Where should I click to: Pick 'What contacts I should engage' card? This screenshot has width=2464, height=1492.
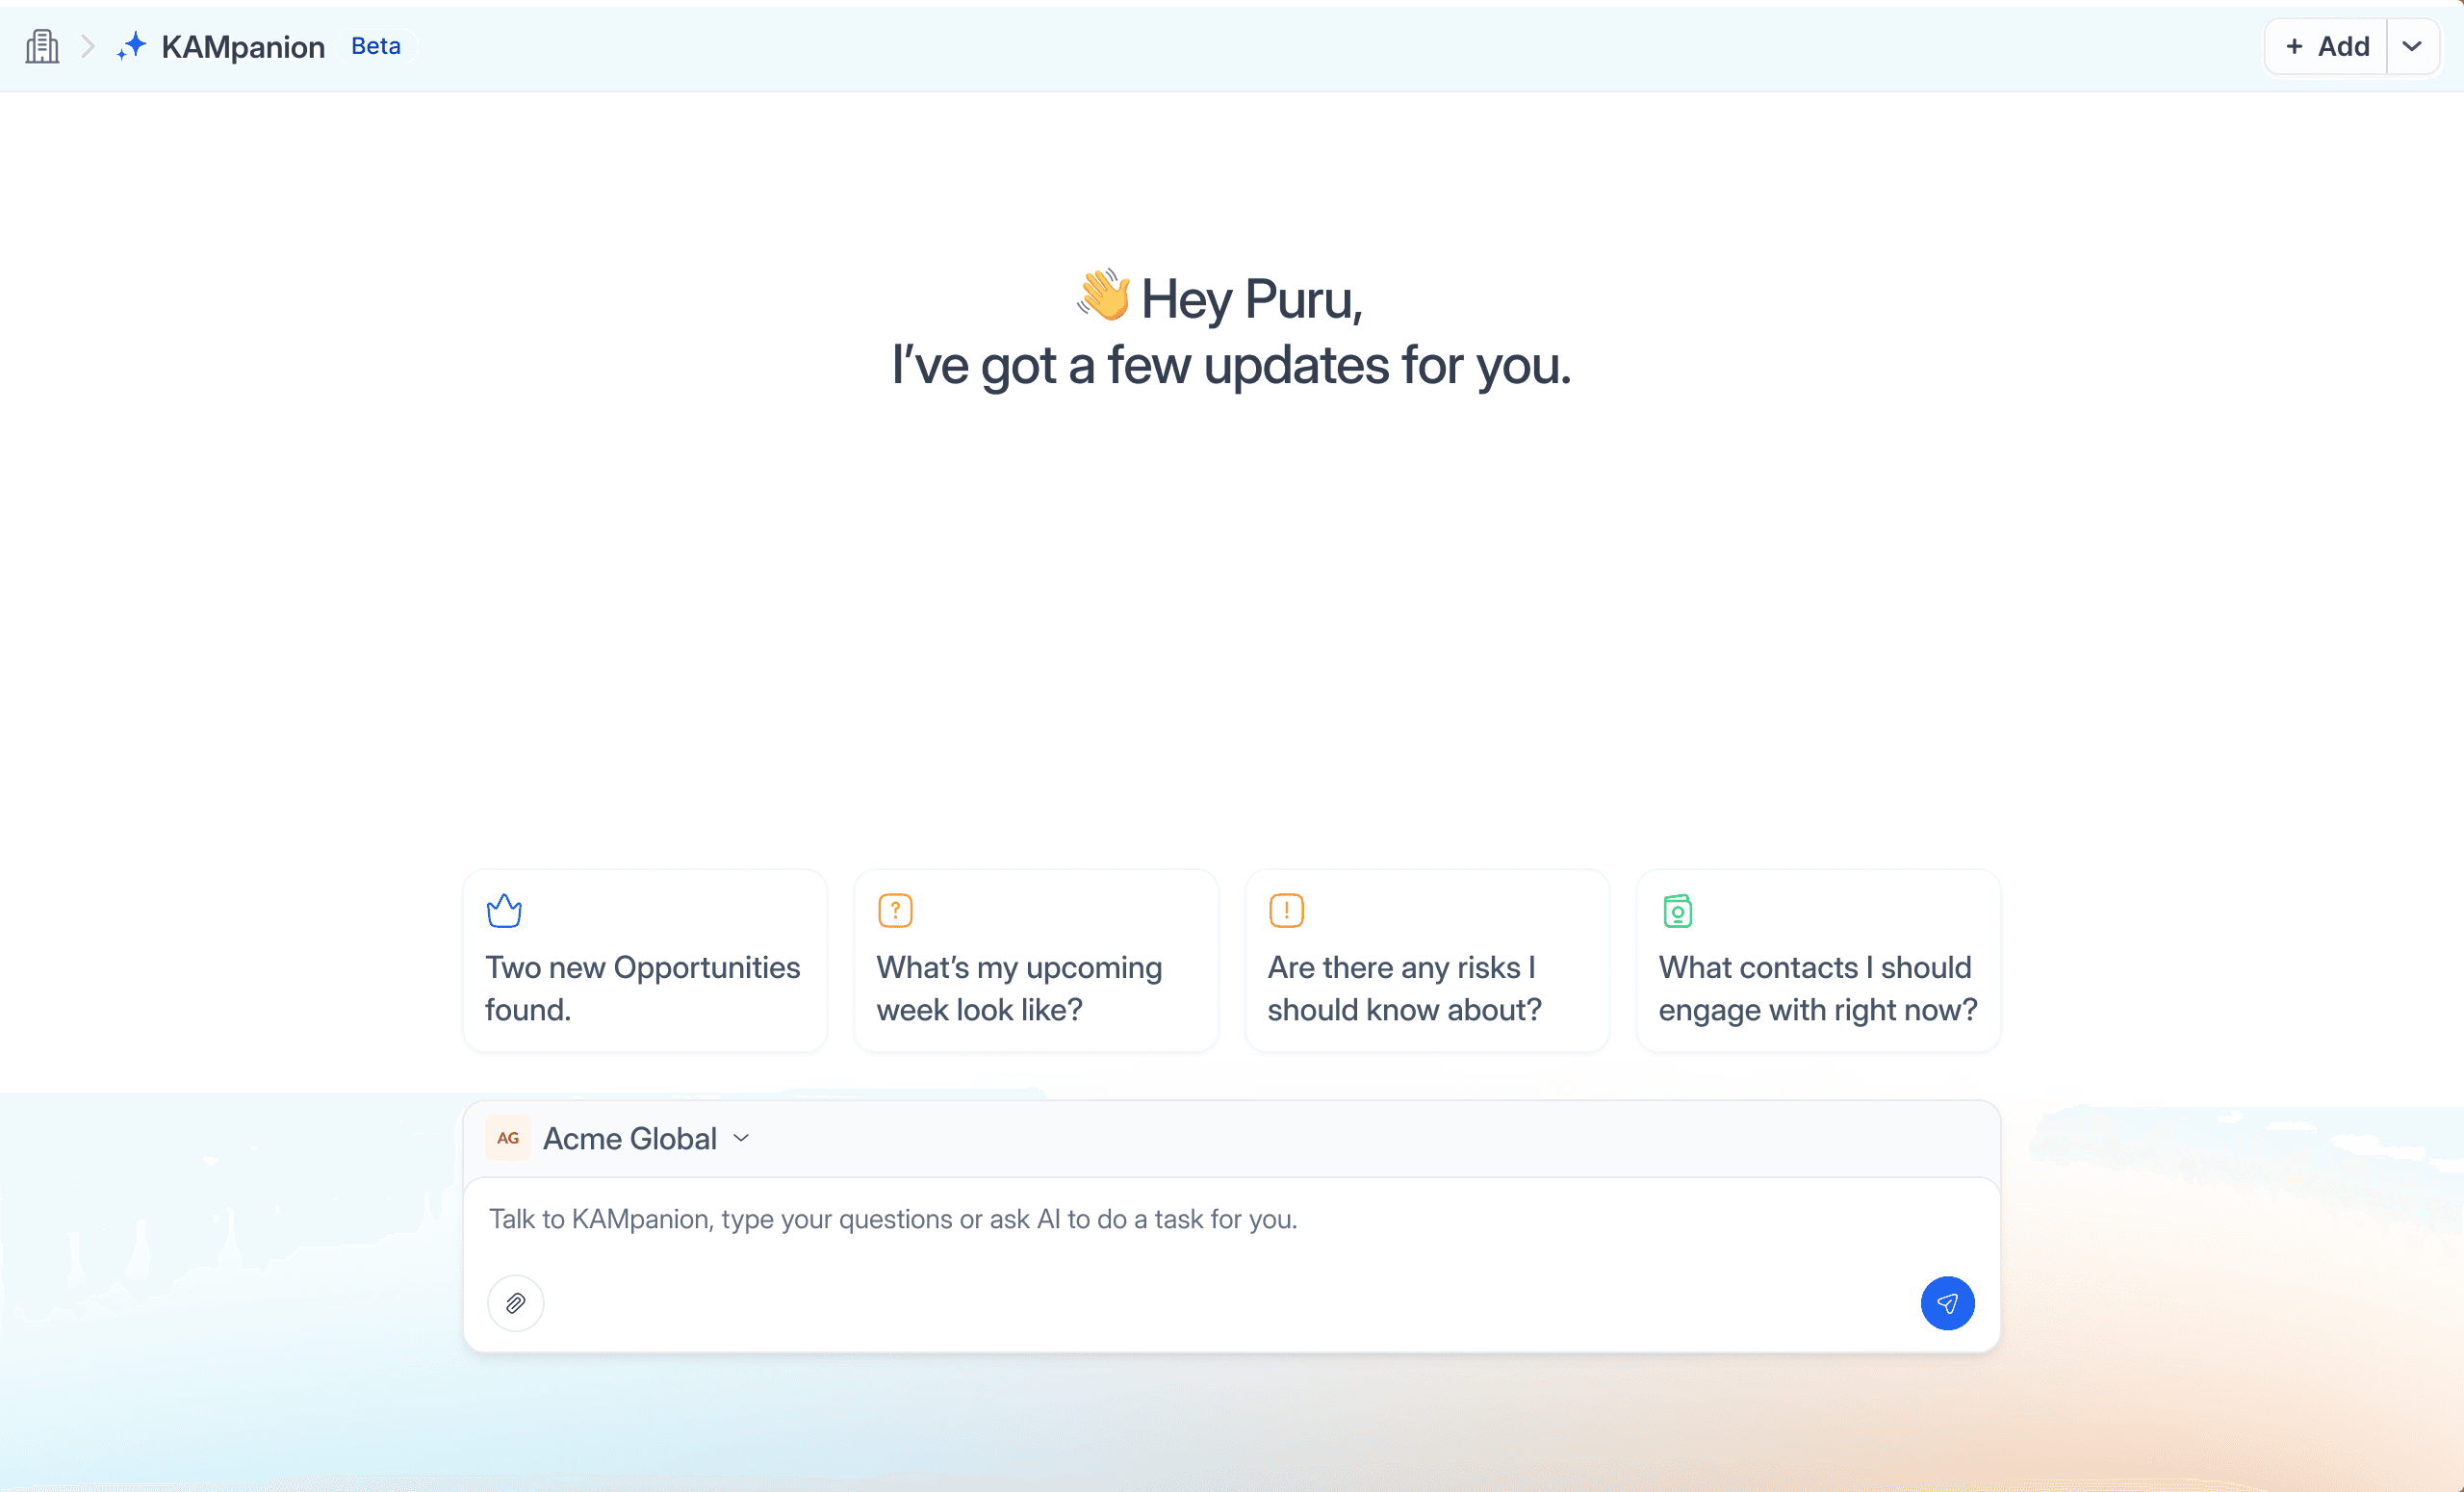(x=1817, y=986)
